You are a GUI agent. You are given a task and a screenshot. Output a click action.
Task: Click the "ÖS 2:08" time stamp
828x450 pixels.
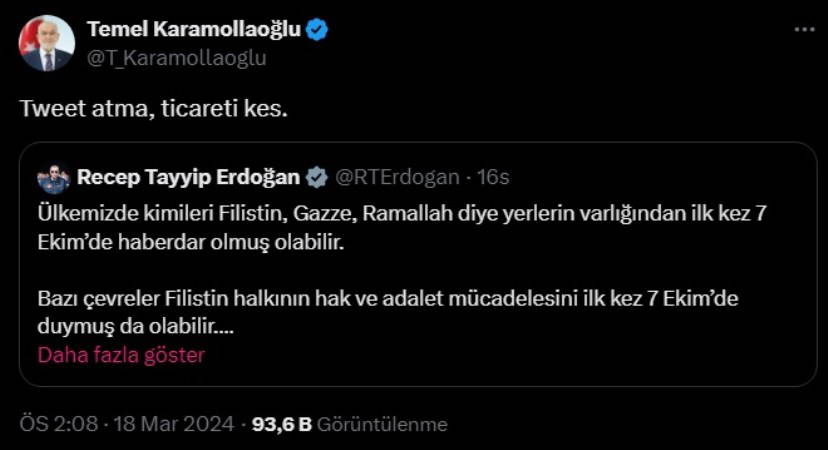[x=58, y=424]
